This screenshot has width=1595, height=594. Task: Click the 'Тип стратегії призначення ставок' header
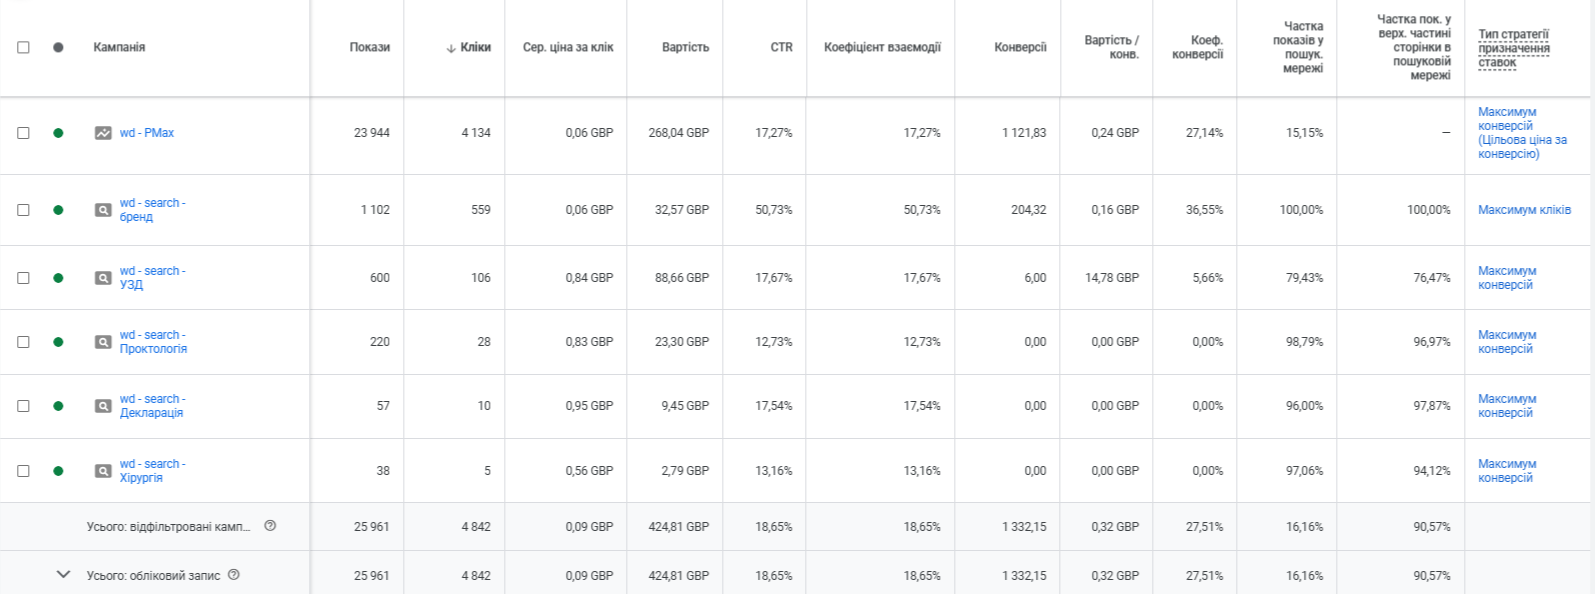click(1513, 48)
